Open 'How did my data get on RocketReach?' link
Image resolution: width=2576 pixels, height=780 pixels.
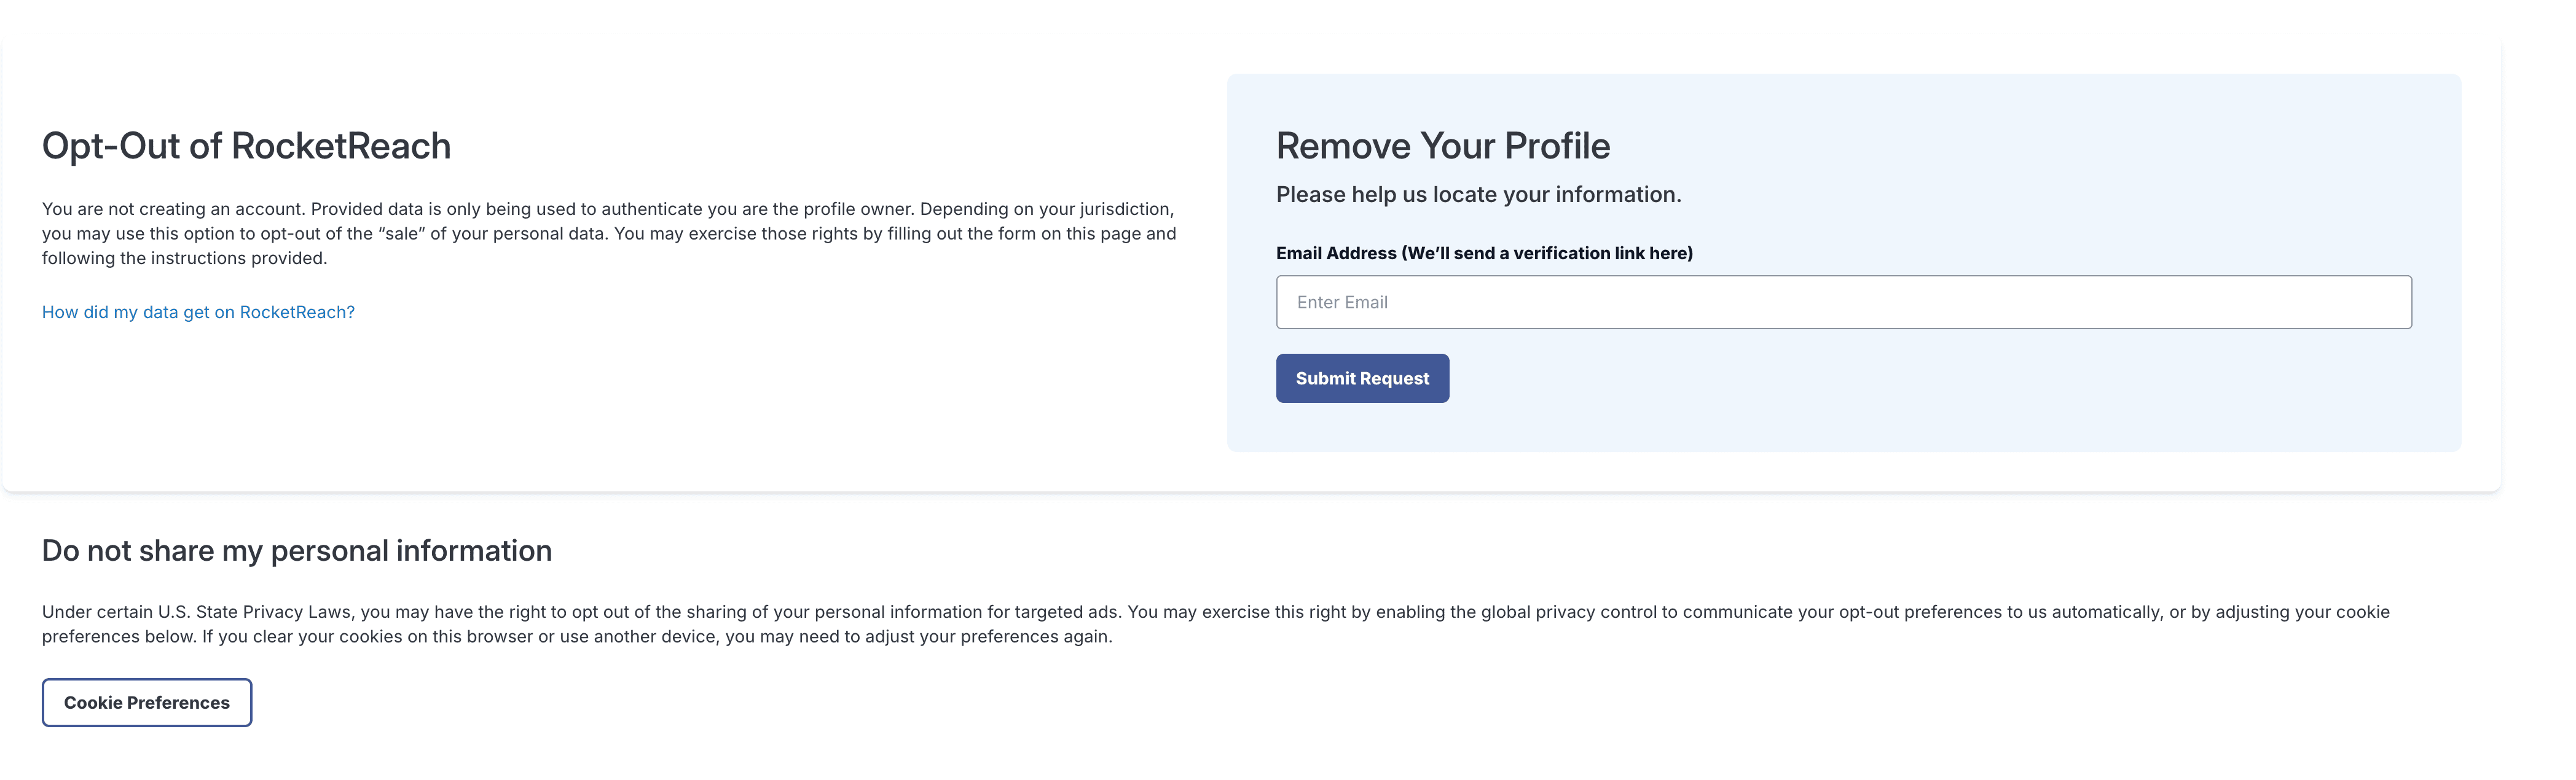[x=198, y=312]
